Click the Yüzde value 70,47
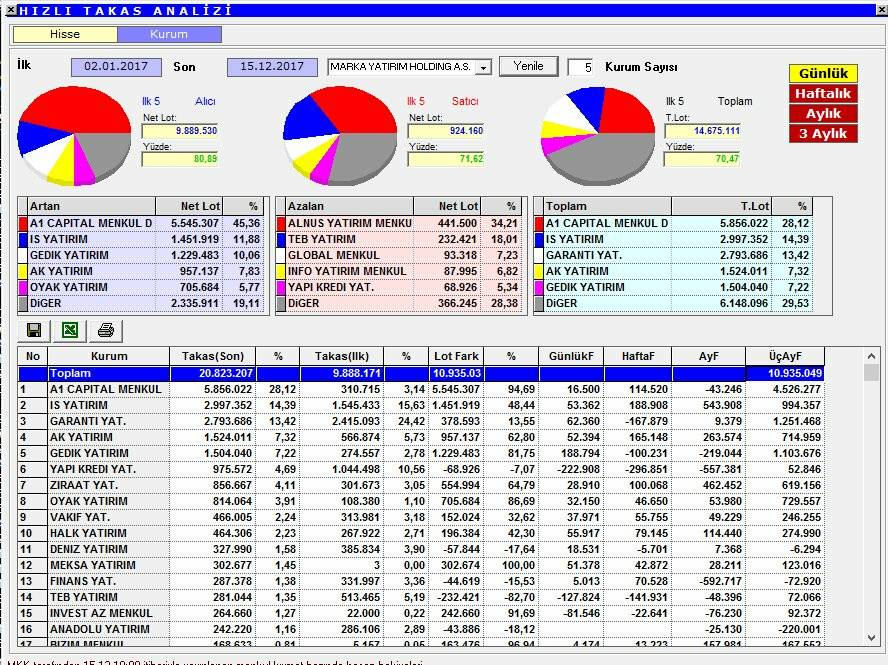The height and width of the screenshot is (665, 888). (702, 159)
